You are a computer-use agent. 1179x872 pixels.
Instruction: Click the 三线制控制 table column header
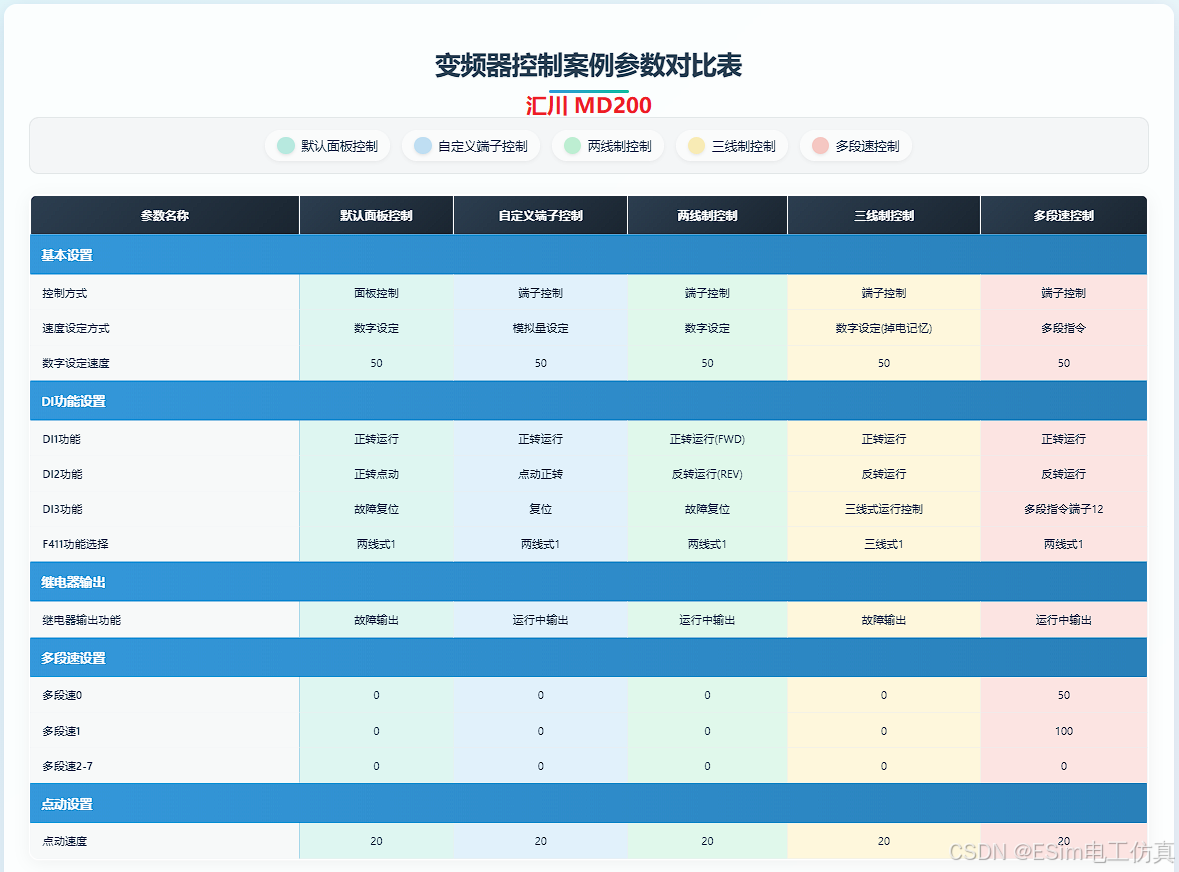[884, 216]
